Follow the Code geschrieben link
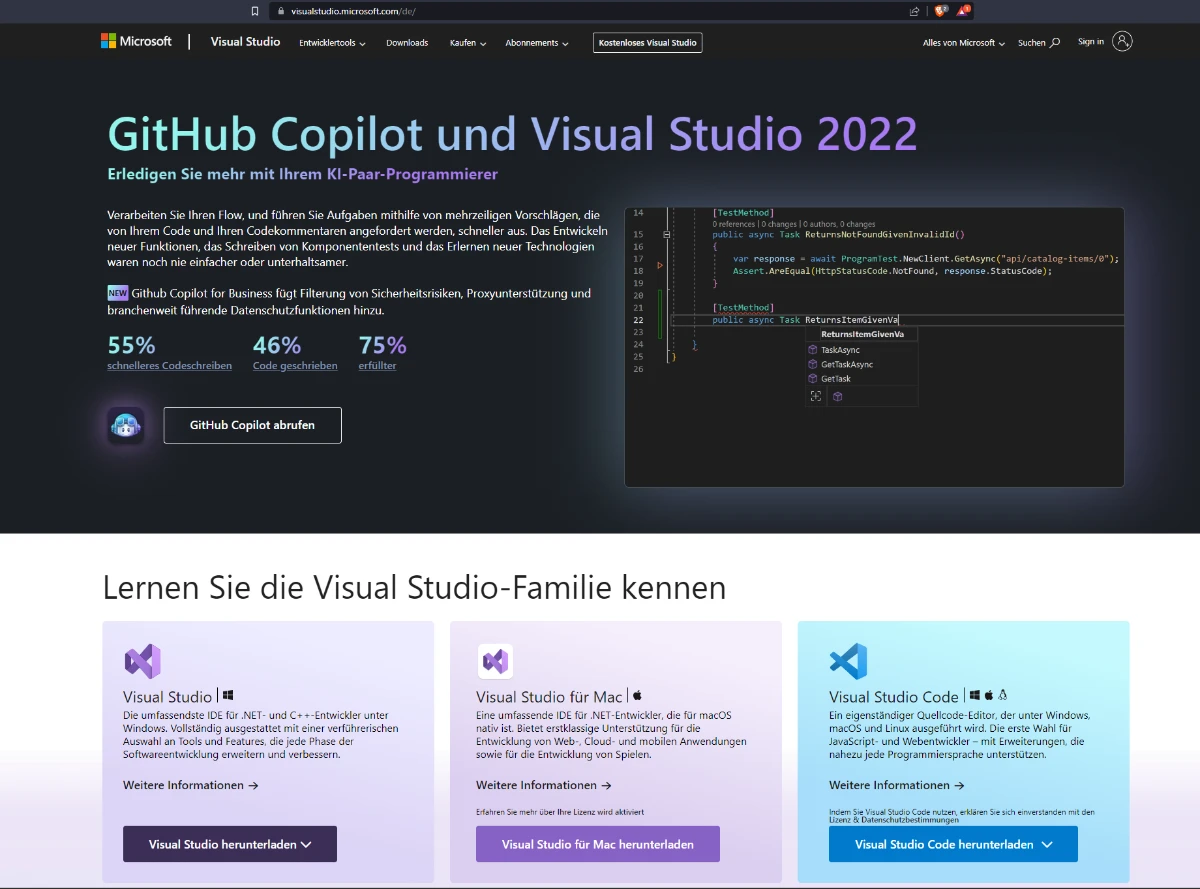 (295, 366)
